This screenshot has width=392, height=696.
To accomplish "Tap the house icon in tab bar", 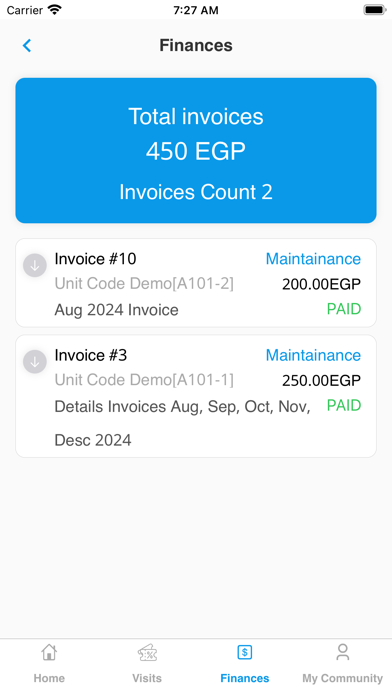I will coord(49,652).
